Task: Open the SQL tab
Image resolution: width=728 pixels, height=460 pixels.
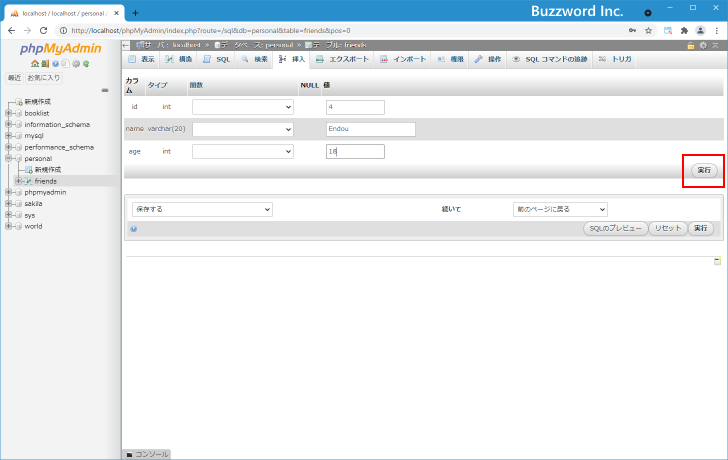Action: pos(217,59)
